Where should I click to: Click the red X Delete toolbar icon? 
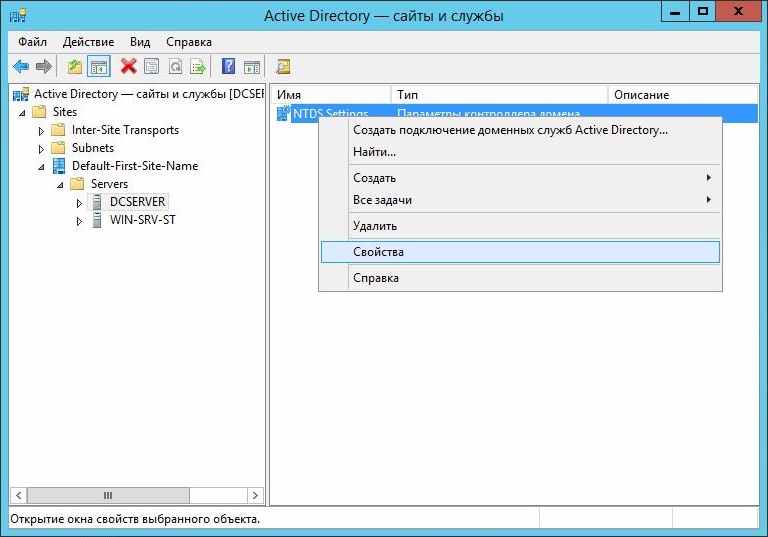coord(128,67)
